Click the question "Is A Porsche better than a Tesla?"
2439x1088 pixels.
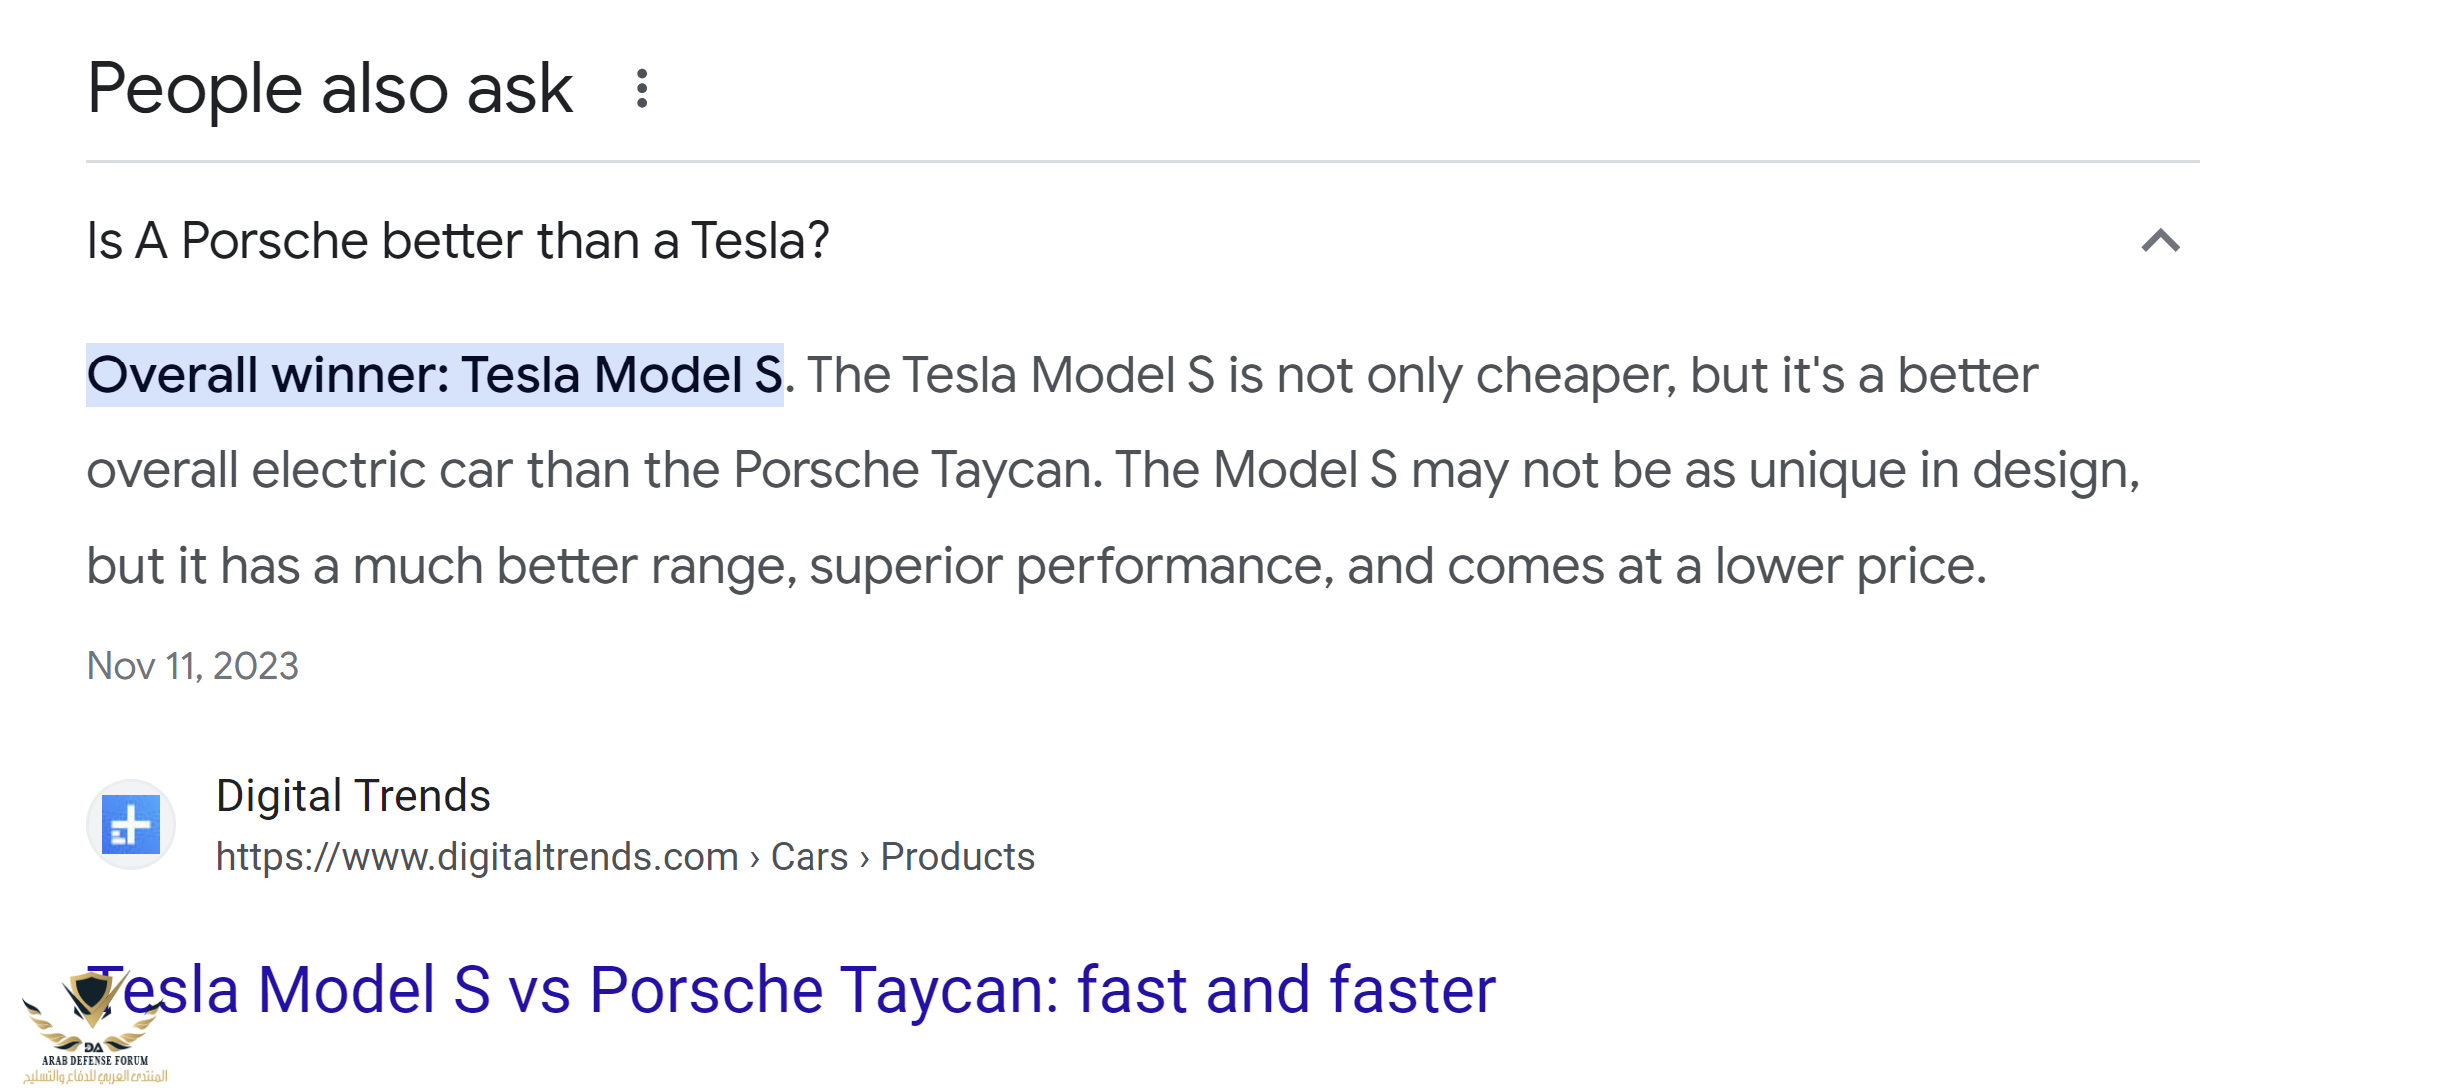click(x=458, y=241)
